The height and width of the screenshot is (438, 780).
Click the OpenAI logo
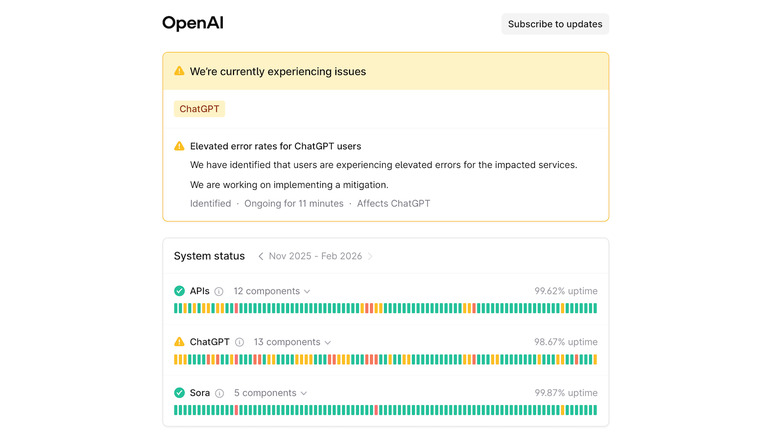(193, 23)
